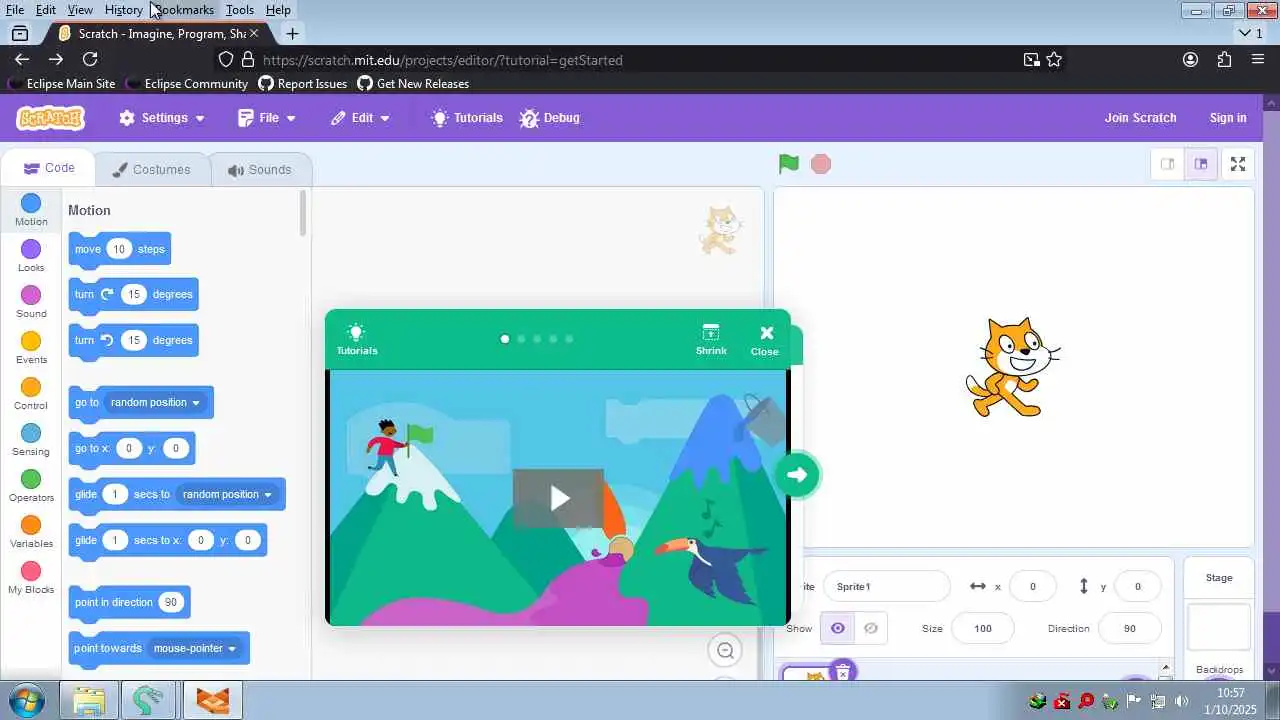Image resolution: width=1280 pixels, height=720 pixels.
Task: Select the Sensing block category
Action: click(x=31, y=440)
